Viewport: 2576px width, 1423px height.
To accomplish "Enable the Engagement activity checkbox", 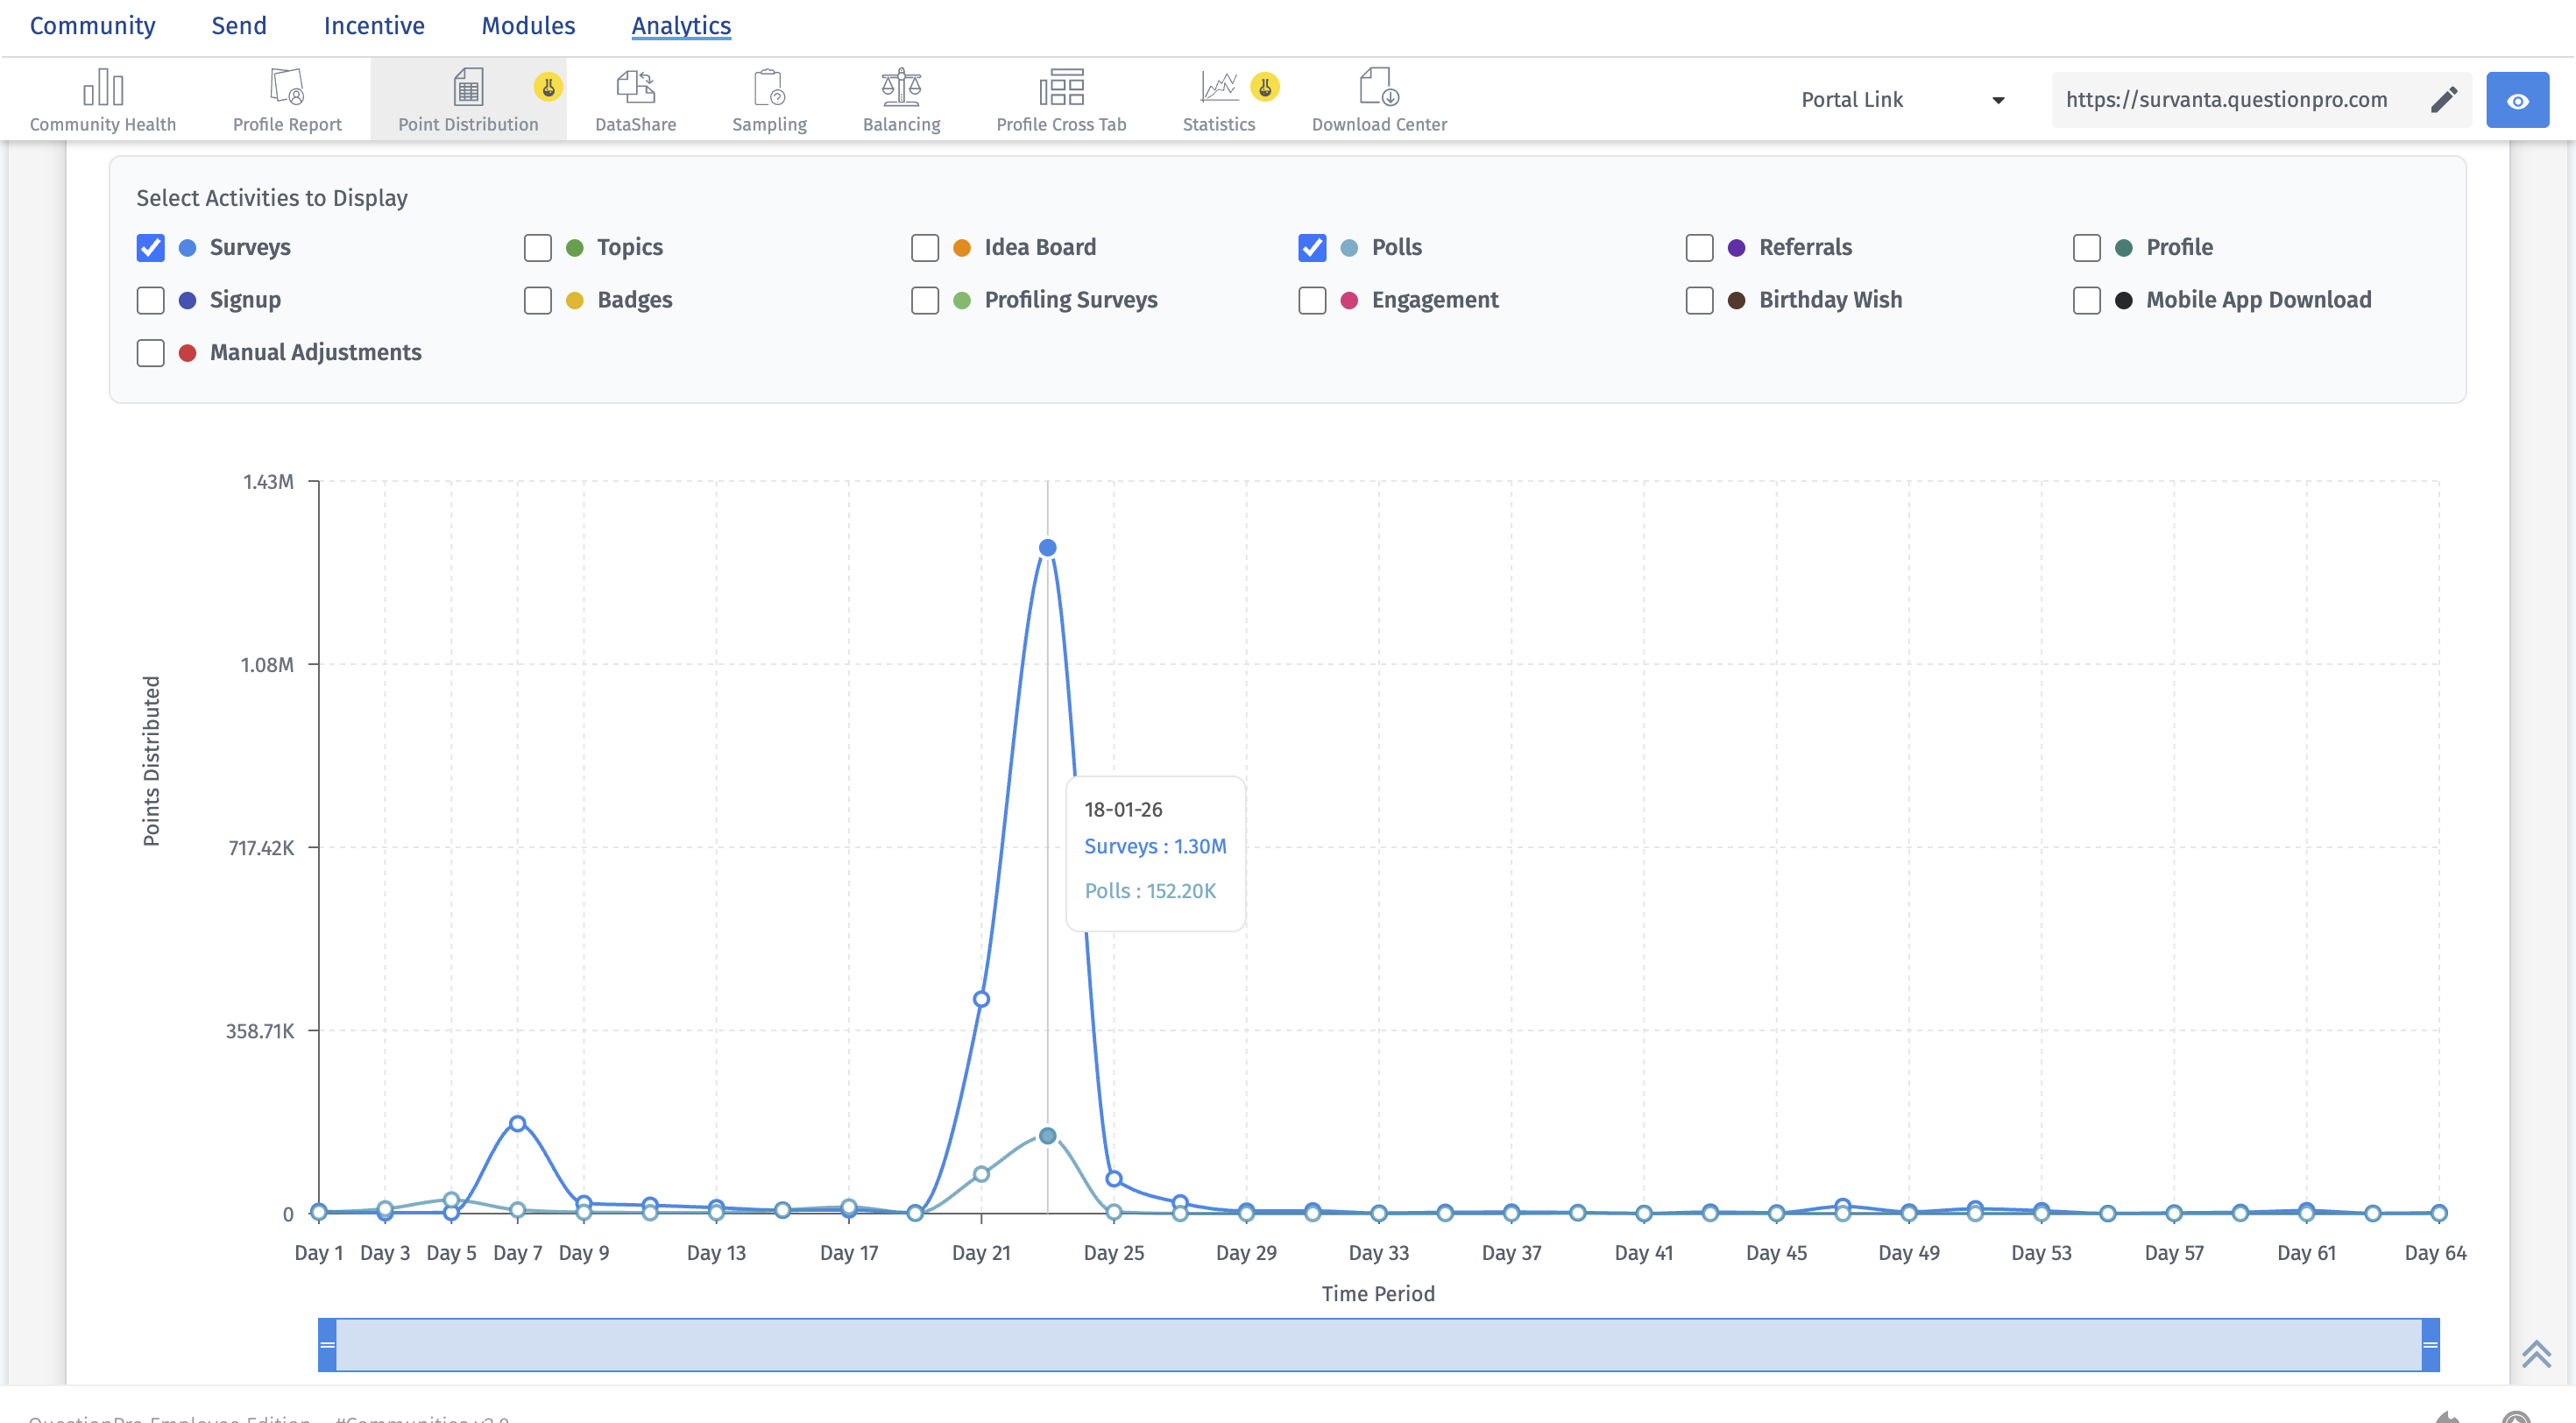I will tap(1312, 300).
